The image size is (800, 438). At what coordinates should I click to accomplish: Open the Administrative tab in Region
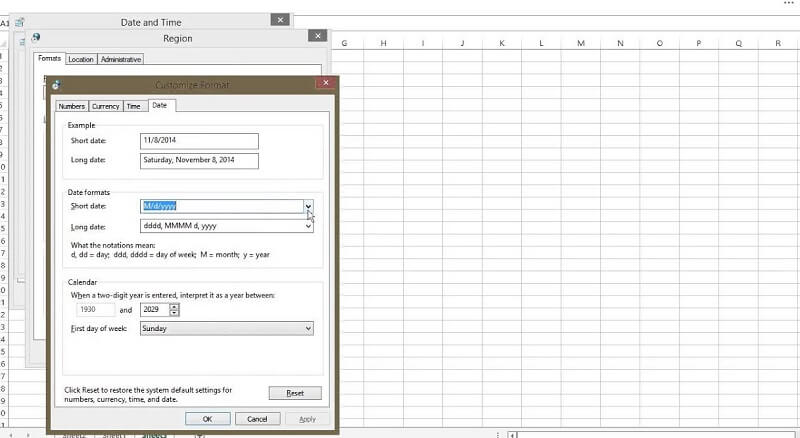point(121,59)
